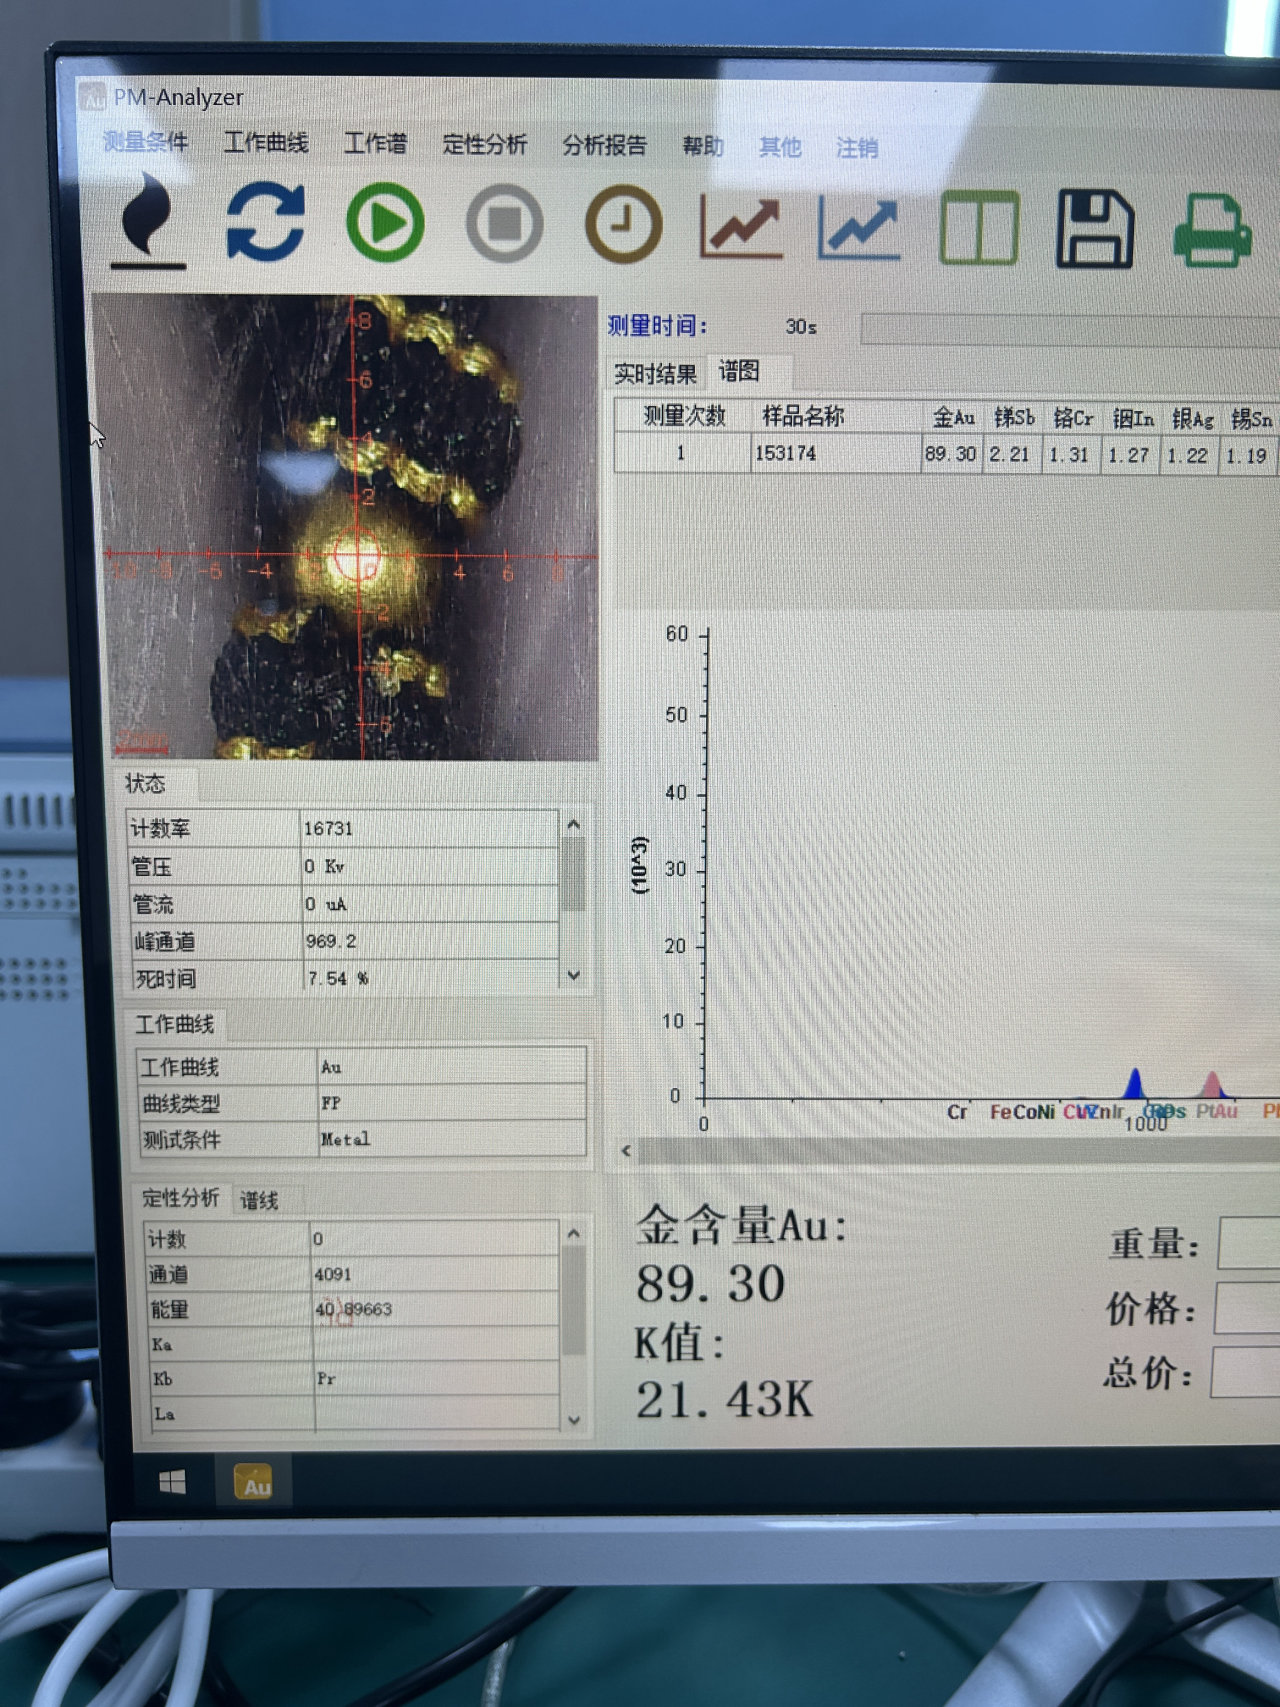The image size is (1280, 1707).
Task: Select the 89.30 gold value cell
Action: coord(951,455)
